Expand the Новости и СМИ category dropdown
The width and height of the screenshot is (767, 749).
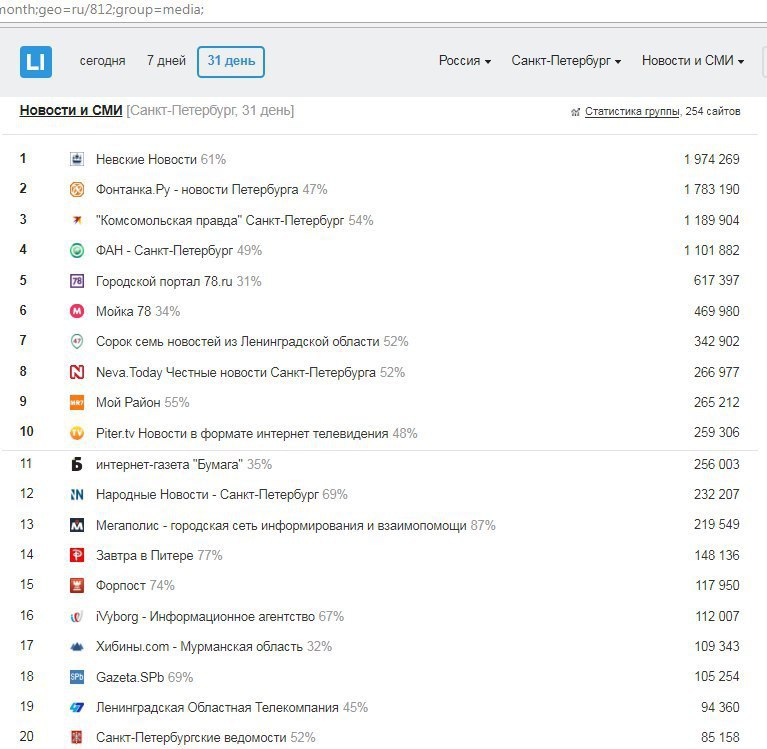pyautogui.click(x=693, y=61)
